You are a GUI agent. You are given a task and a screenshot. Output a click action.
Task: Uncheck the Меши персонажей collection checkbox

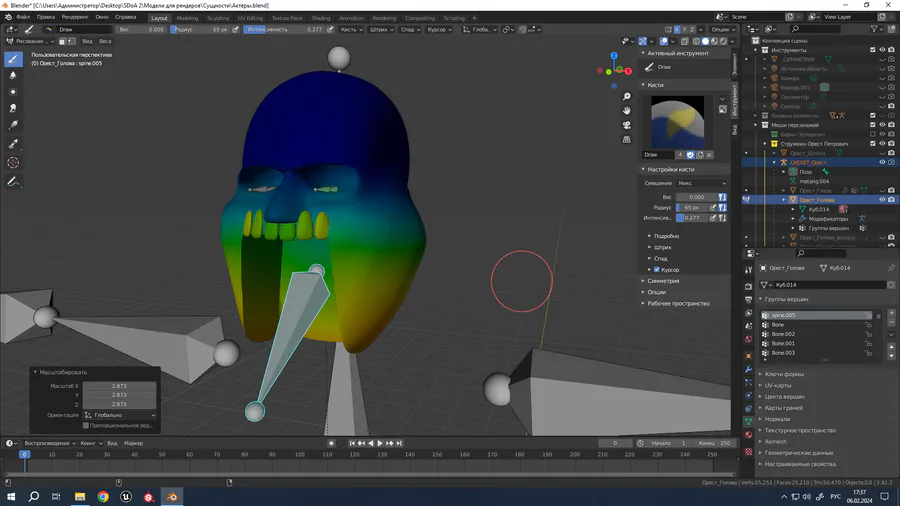[x=873, y=124]
